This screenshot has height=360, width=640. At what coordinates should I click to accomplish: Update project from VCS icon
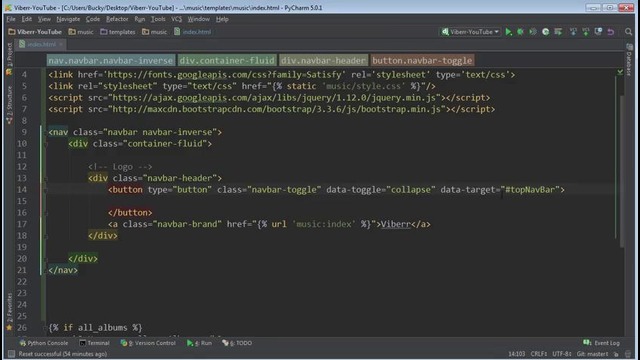(573, 32)
